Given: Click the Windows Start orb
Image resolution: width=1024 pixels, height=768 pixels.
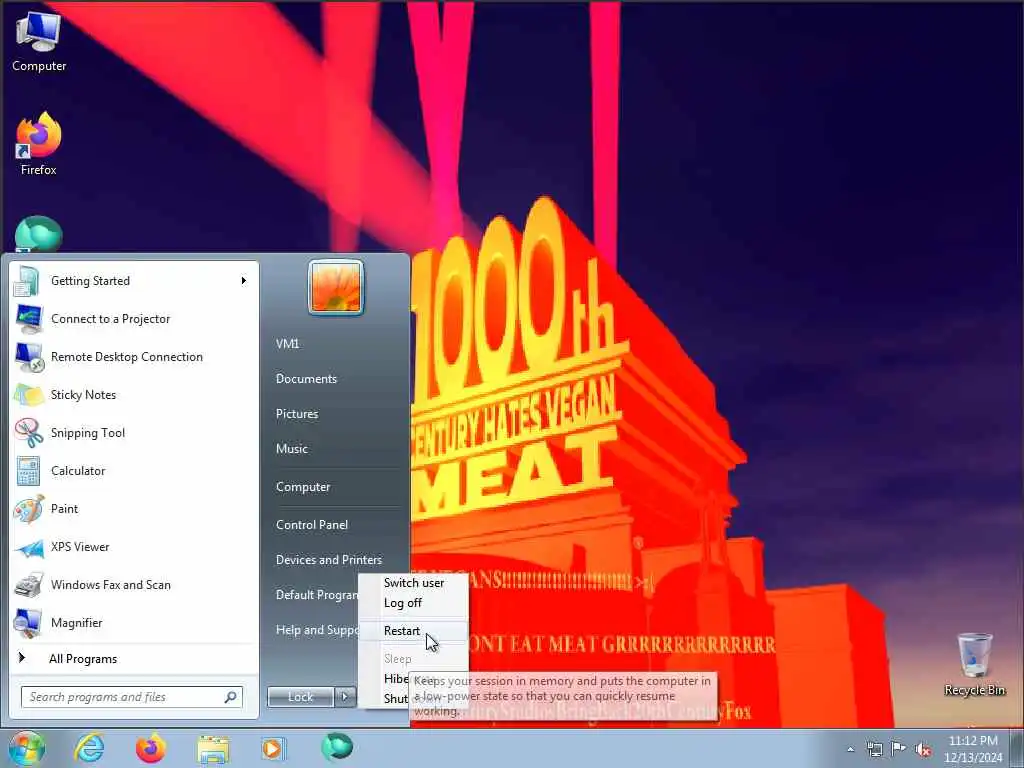Looking at the screenshot, I should pyautogui.click(x=26, y=748).
